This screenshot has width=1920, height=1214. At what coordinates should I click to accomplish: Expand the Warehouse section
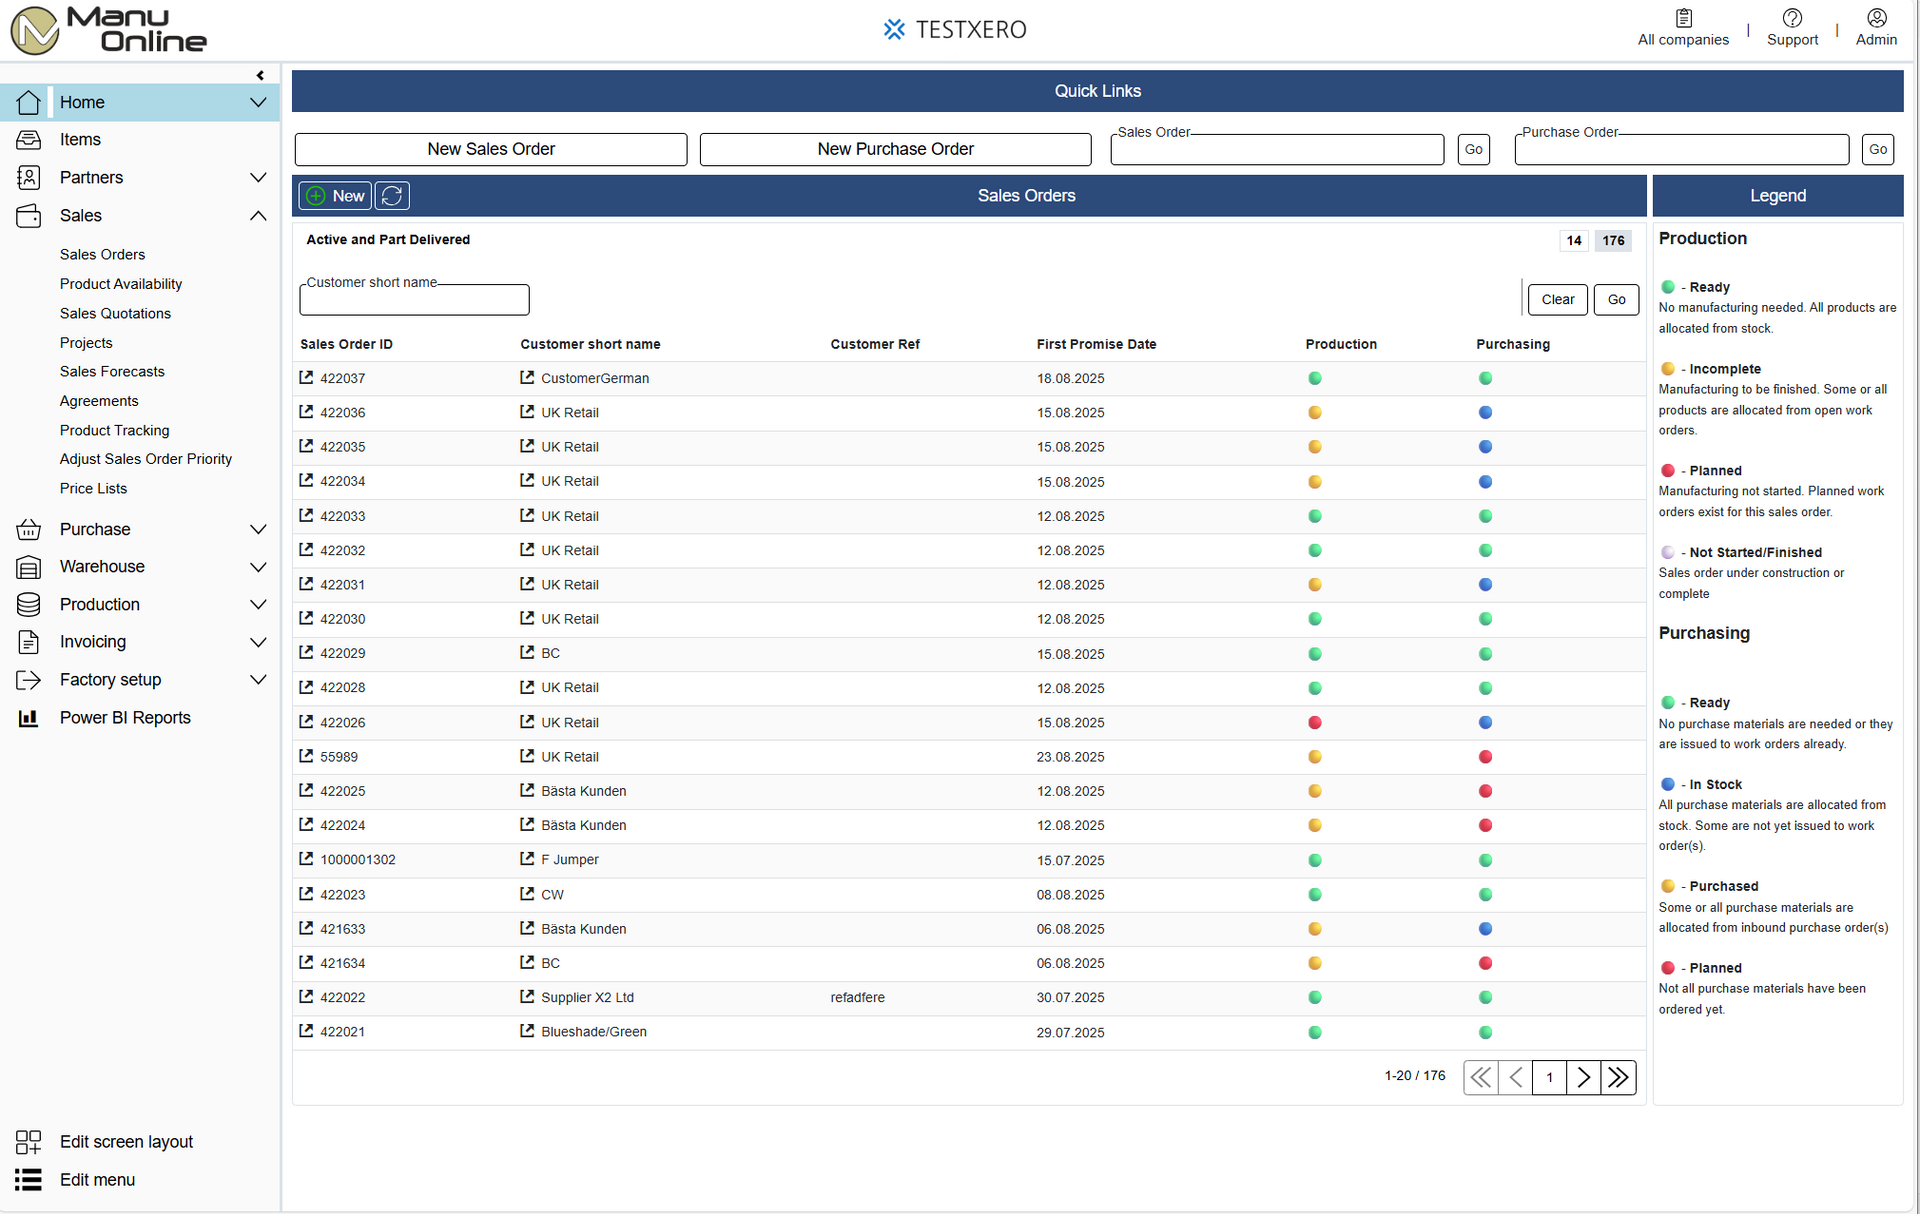(x=258, y=567)
